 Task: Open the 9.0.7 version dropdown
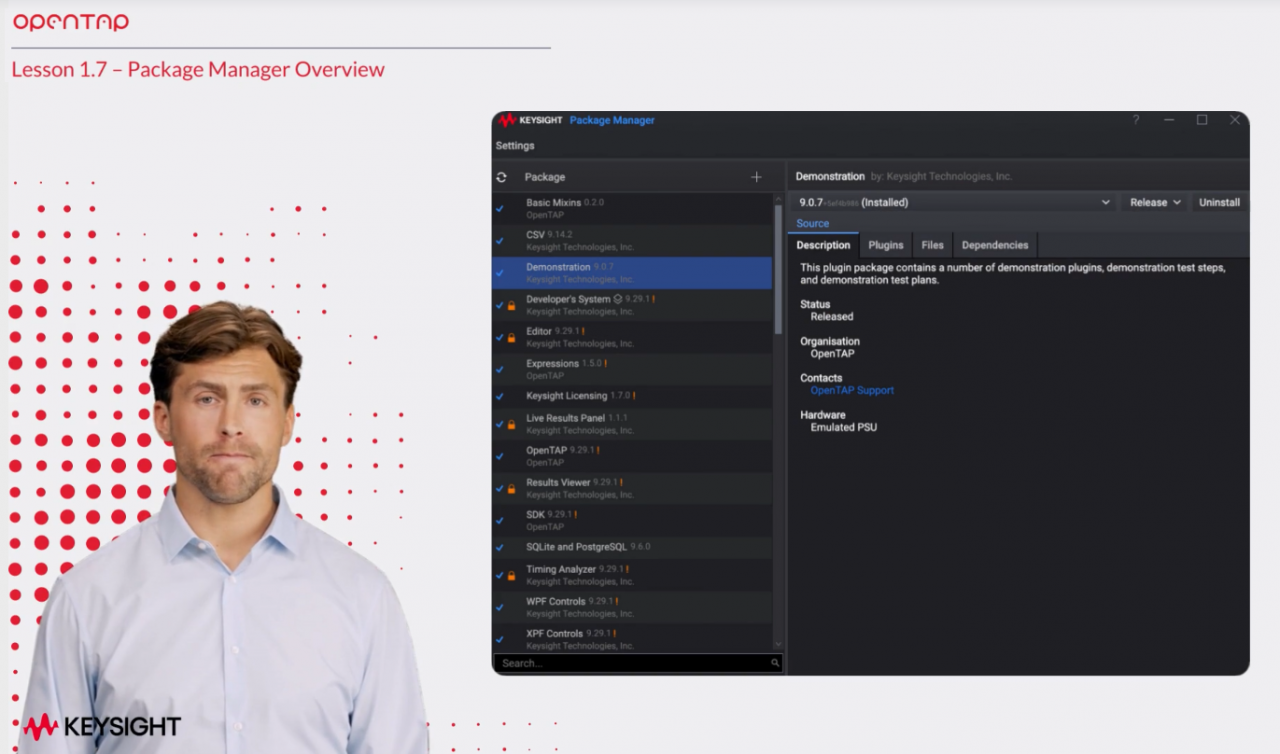(954, 202)
